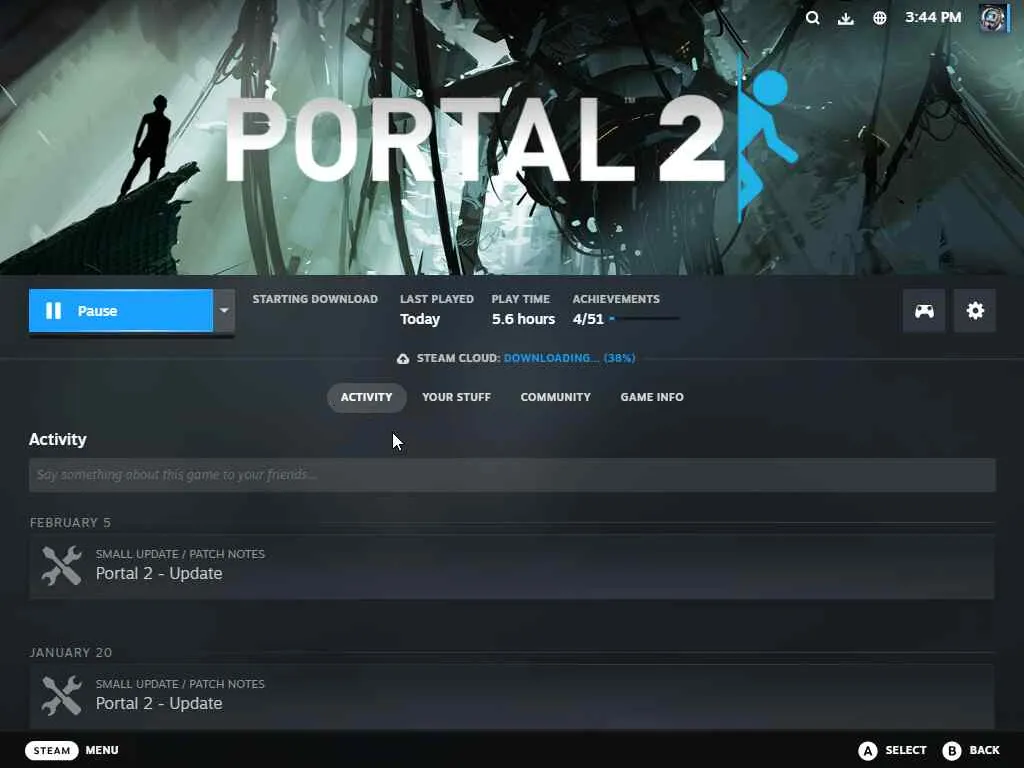Click the Starting Download status label
The image size is (1024, 768).
point(315,299)
